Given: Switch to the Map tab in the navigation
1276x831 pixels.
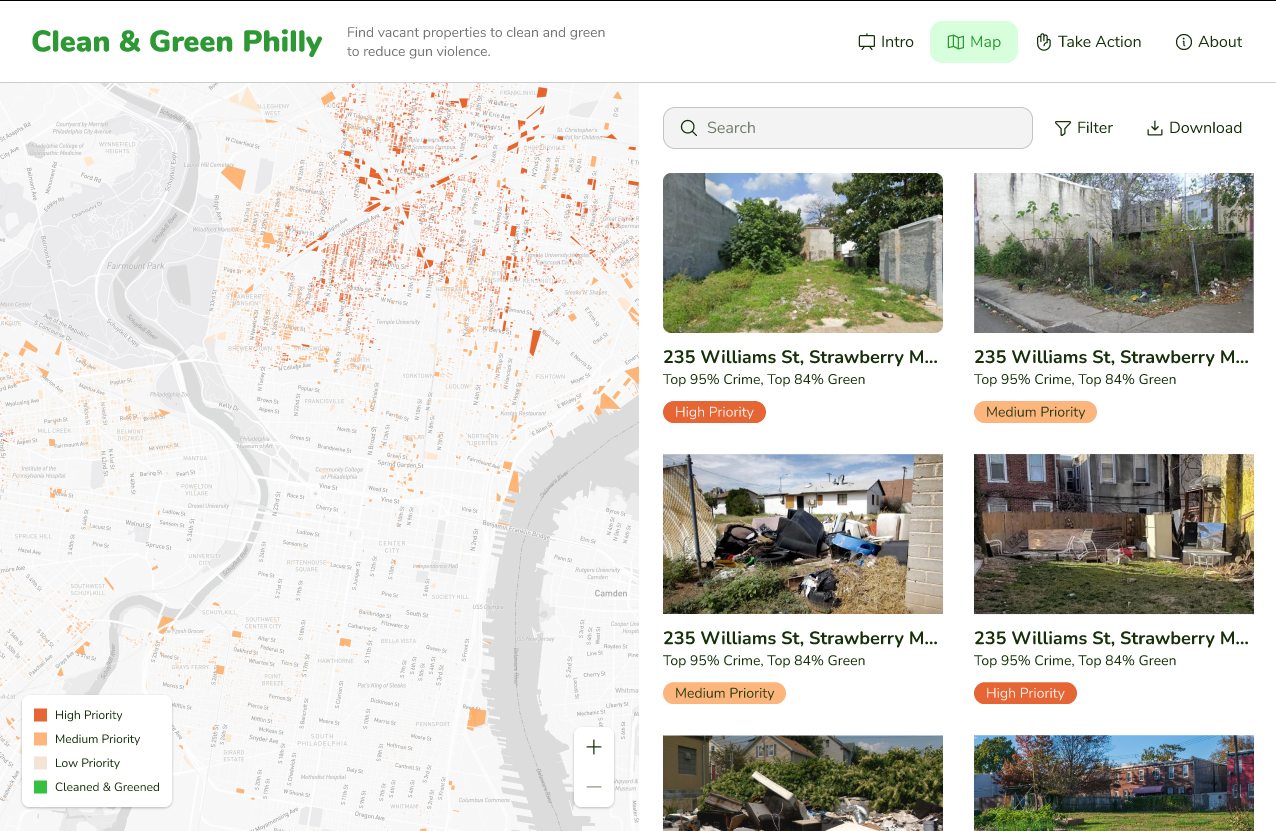Looking at the screenshot, I should pos(974,41).
